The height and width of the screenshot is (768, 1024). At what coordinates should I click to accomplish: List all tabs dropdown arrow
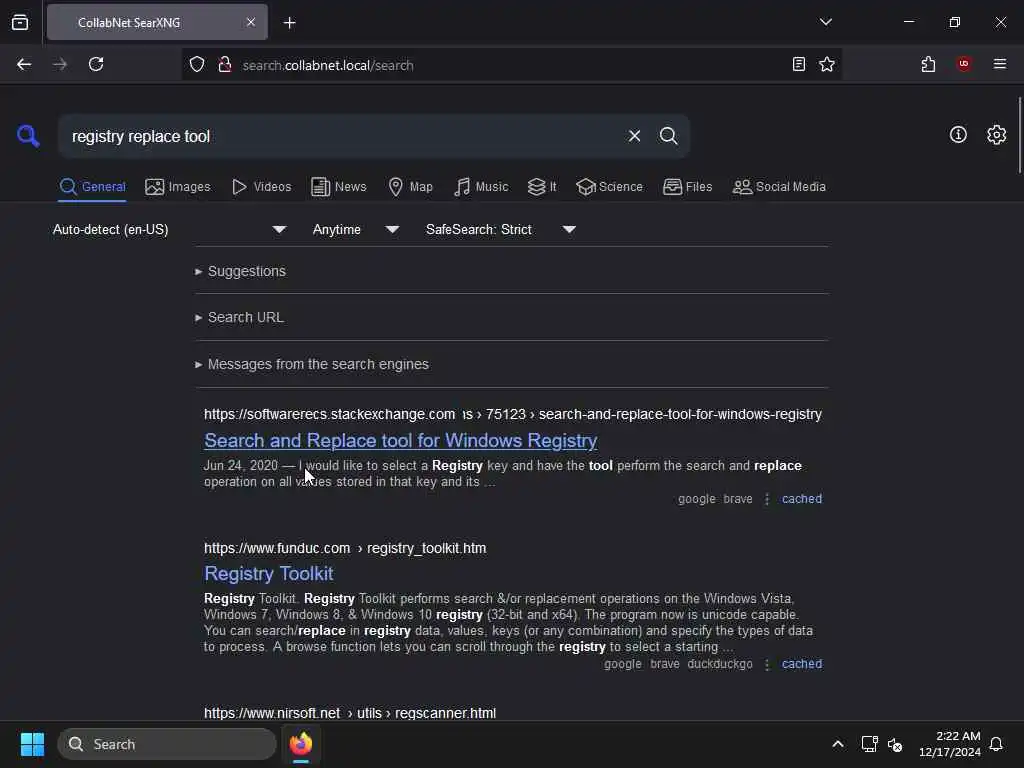coord(825,22)
